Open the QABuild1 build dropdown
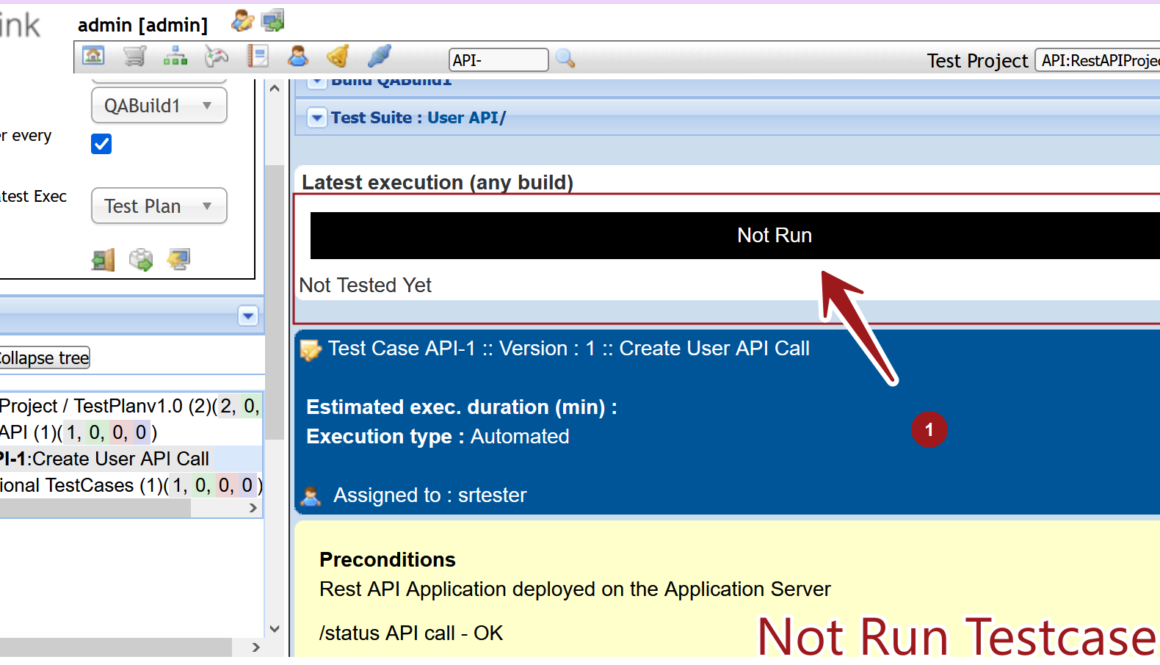 [x=158, y=106]
